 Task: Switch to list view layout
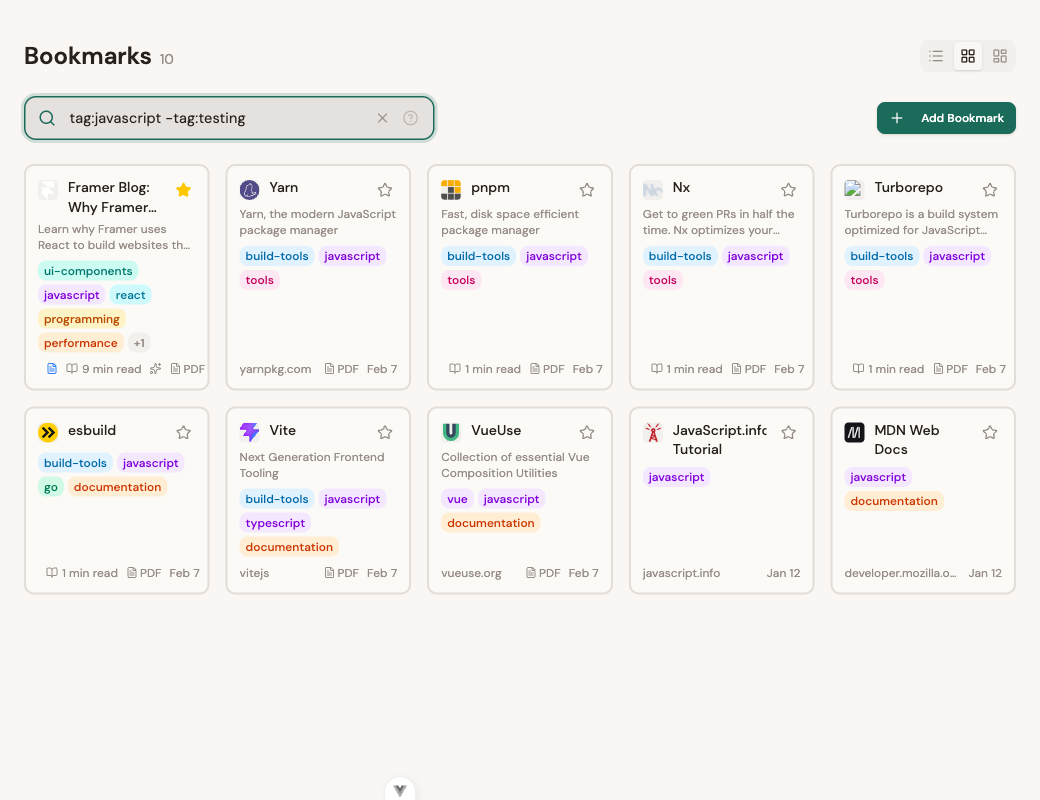(x=936, y=56)
